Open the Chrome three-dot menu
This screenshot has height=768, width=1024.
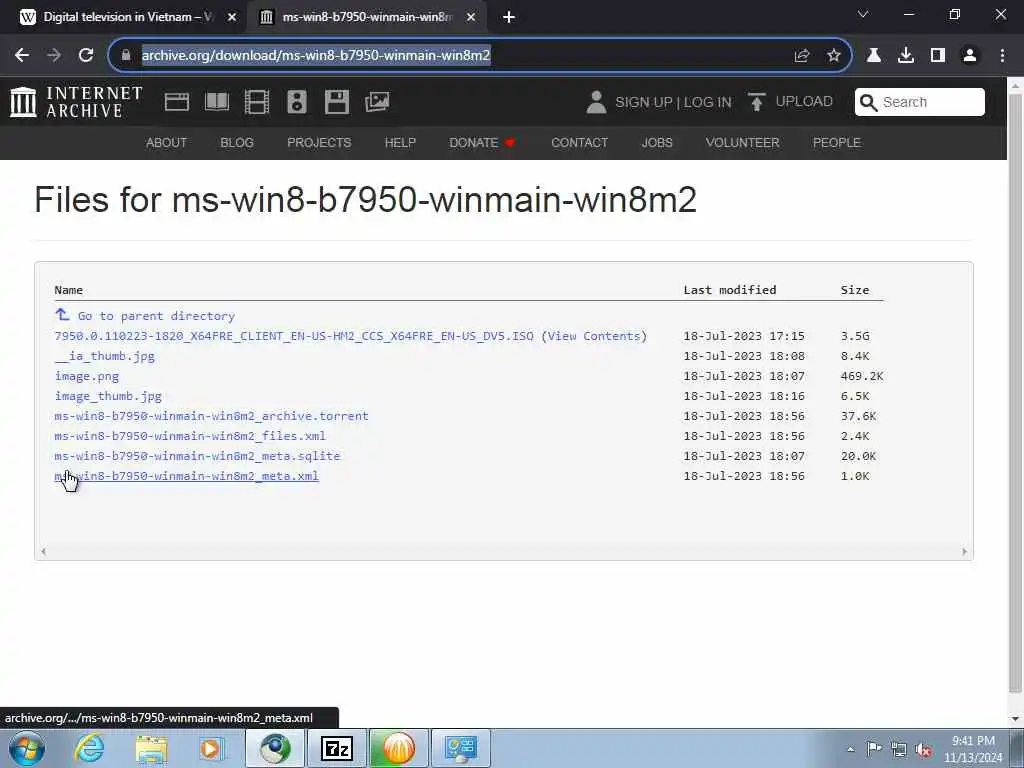click(x=1002, y=56)
